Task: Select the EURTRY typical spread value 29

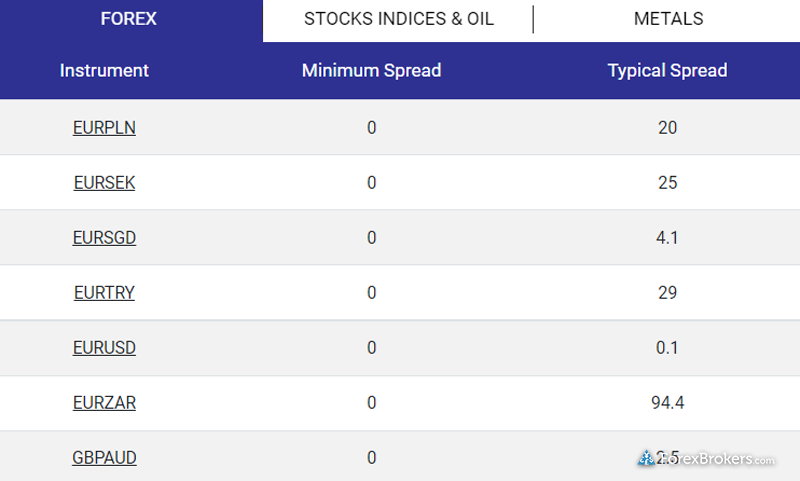Action: pyautogui.click(x=667, y=293)
